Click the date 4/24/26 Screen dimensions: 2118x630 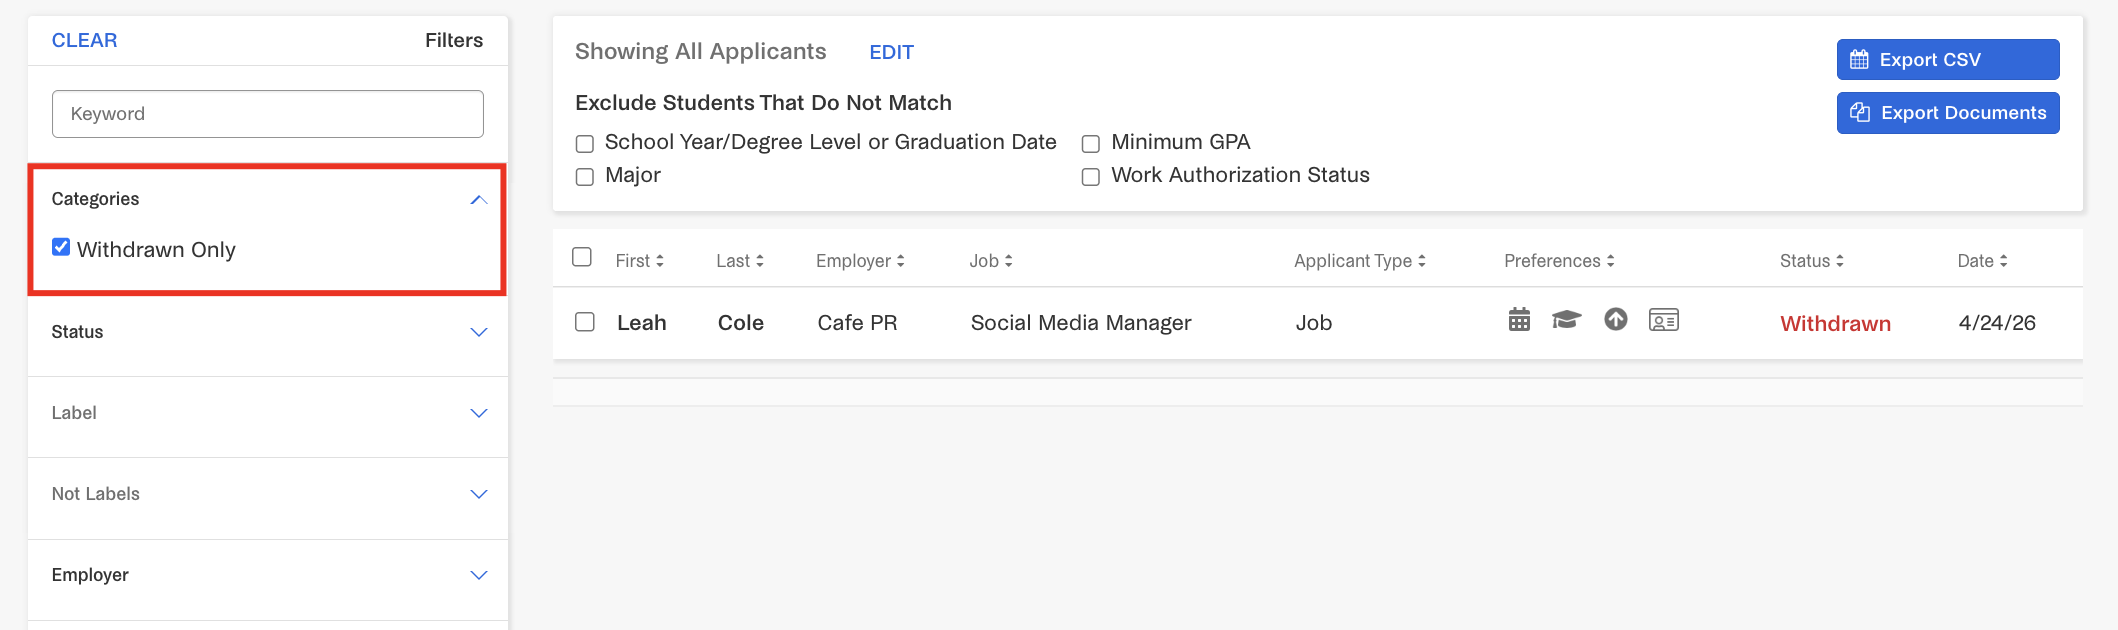click(x=1997, y=323)
